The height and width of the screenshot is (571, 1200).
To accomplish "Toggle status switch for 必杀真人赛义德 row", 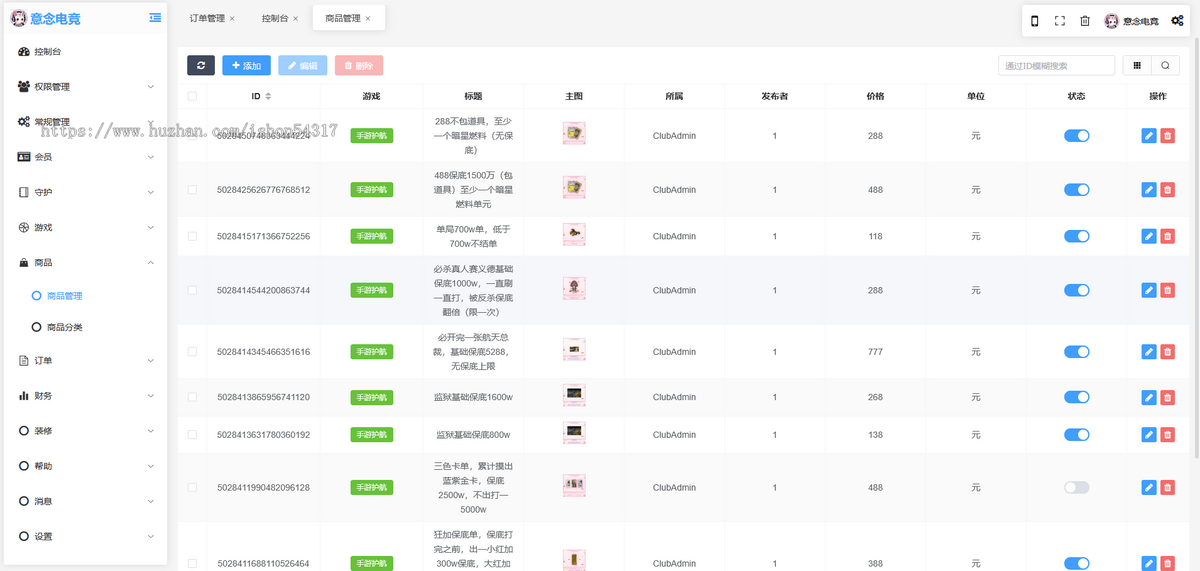I will tap(1076, 290).
